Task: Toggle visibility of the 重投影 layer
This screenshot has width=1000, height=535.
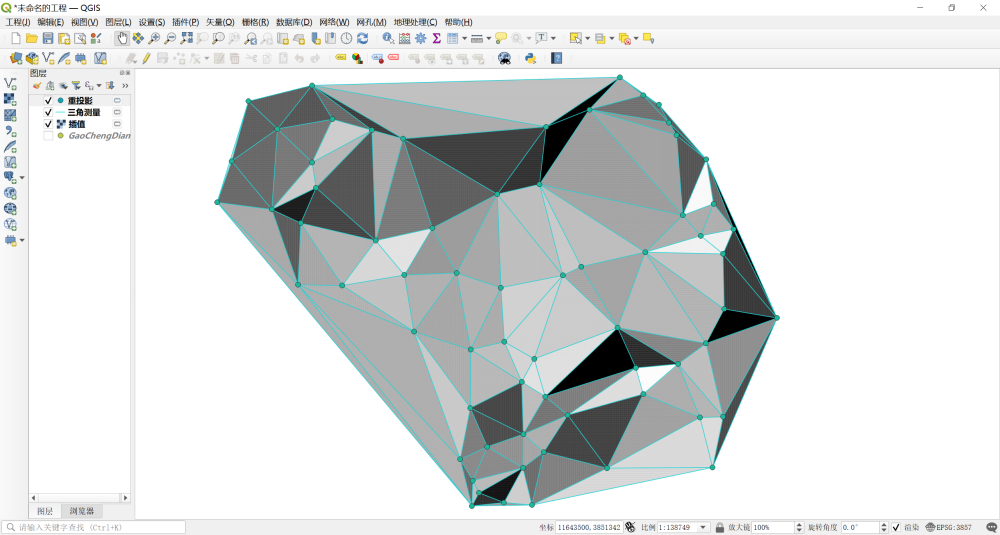Action: pyautogui.click(x=48, y=101)
